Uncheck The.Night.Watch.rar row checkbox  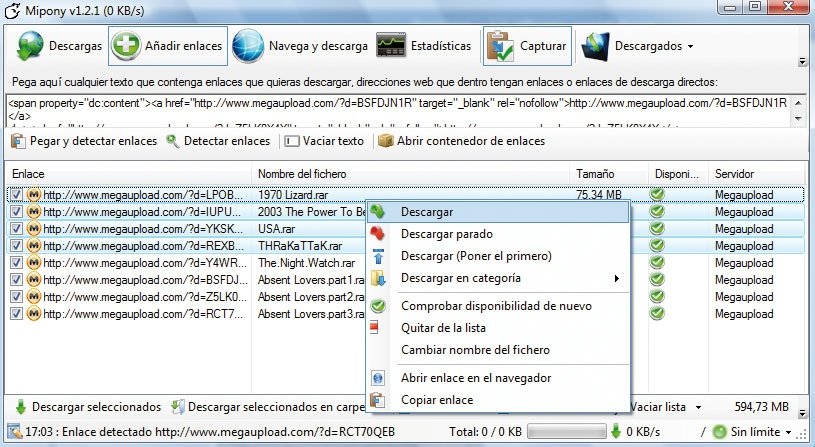point(17,262)
